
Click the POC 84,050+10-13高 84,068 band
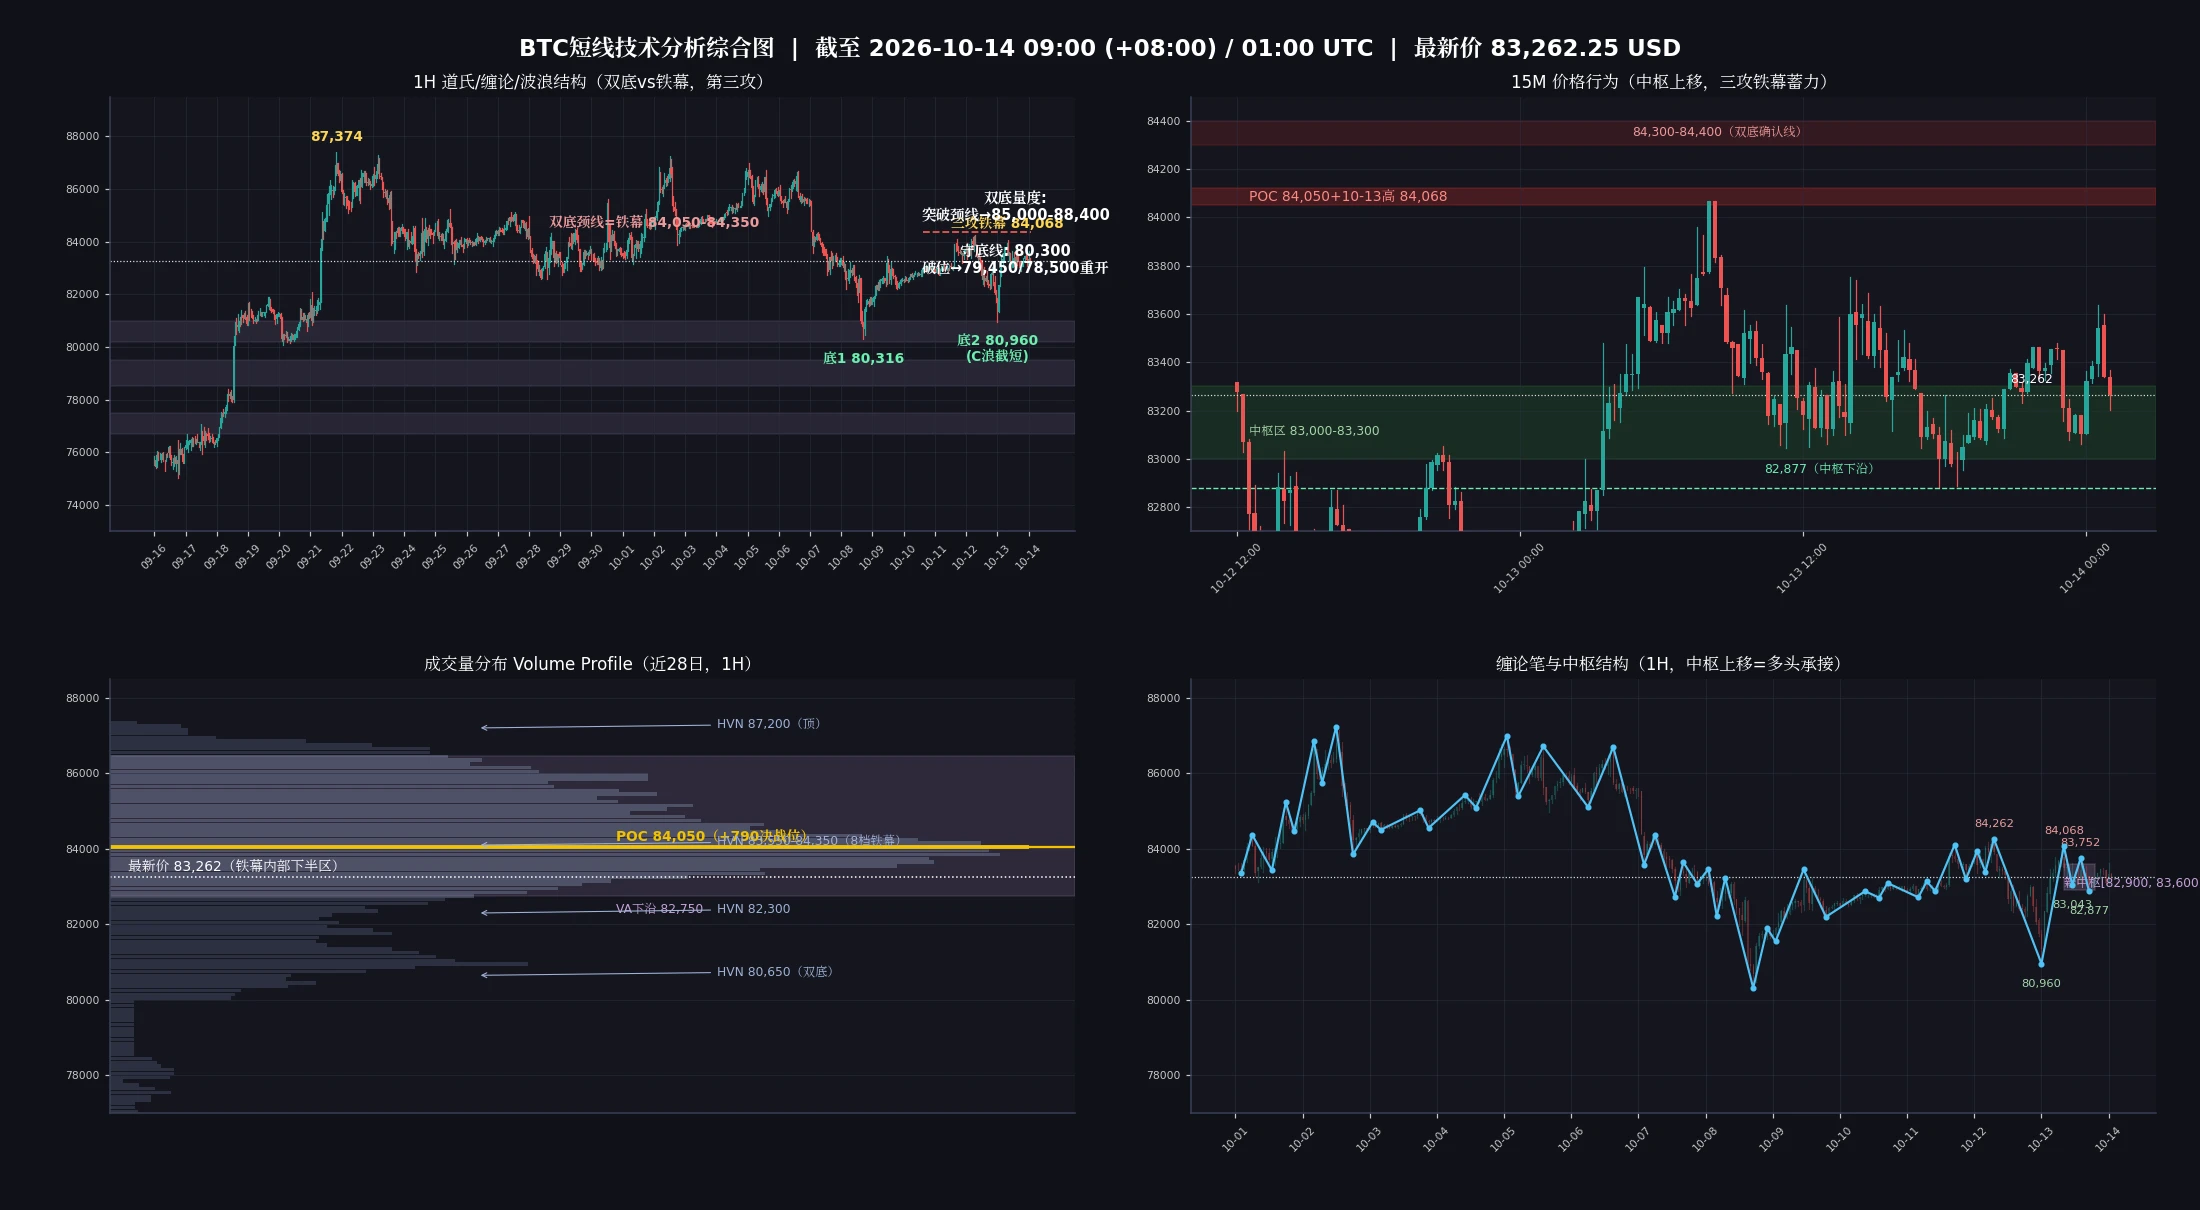click(1673, 196)
